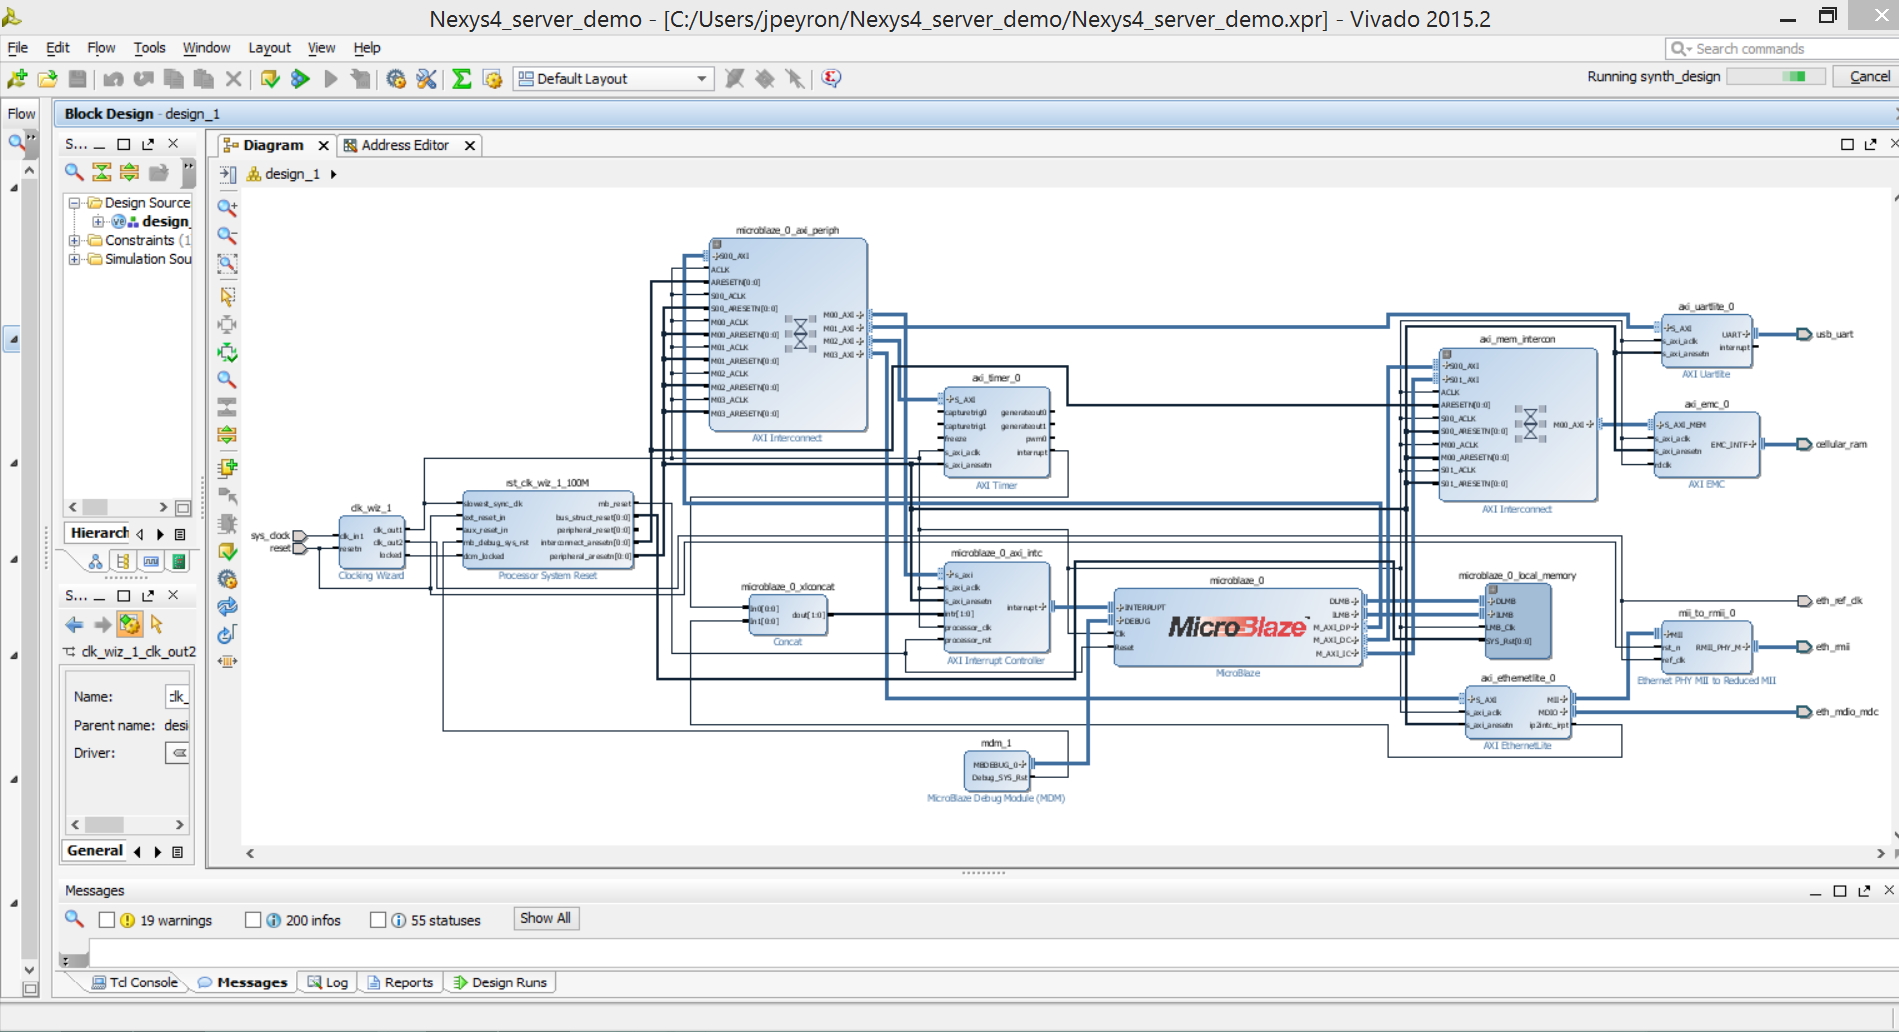Image resolution: width=1899 pixels, height=1032 pixels.
Task: Cancel the running synth_design task
Action: 1869,77
